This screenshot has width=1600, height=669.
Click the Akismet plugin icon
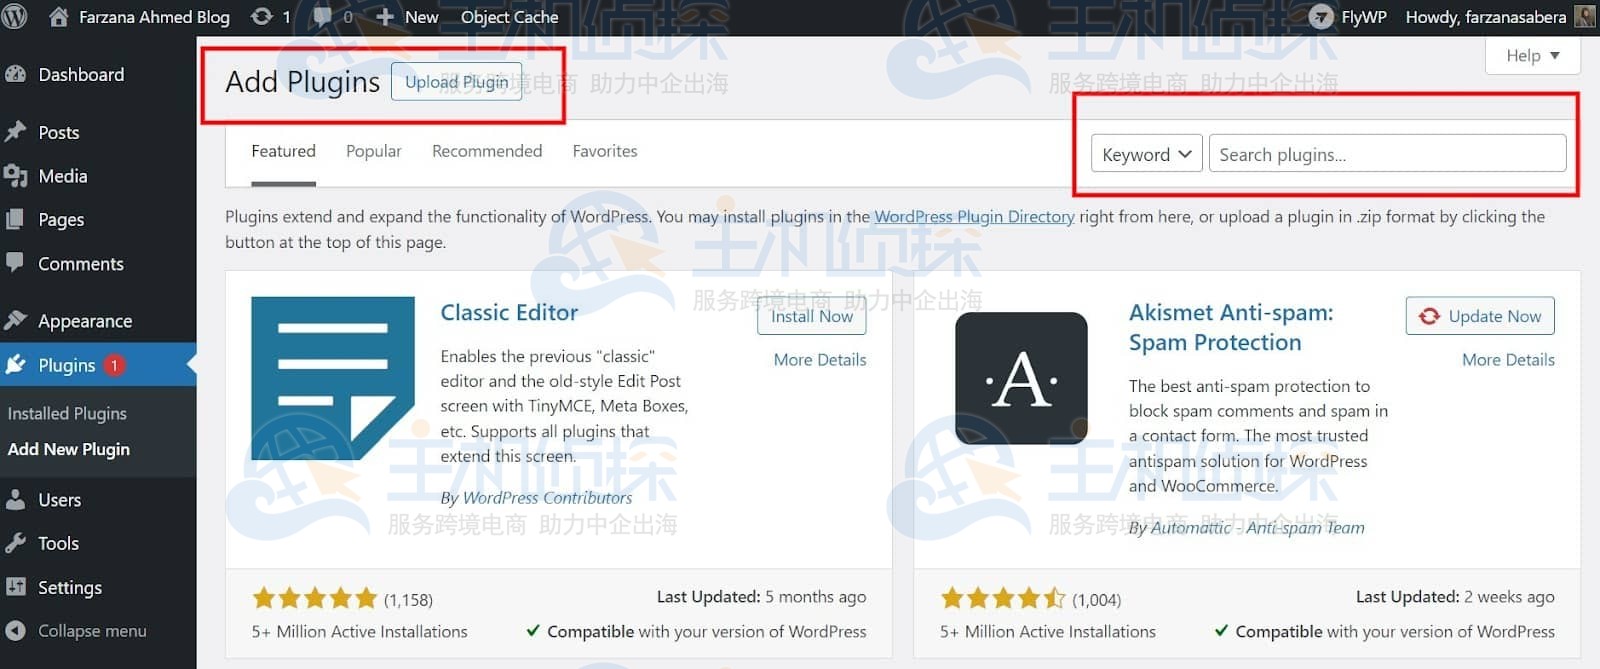coord(1021,378)
